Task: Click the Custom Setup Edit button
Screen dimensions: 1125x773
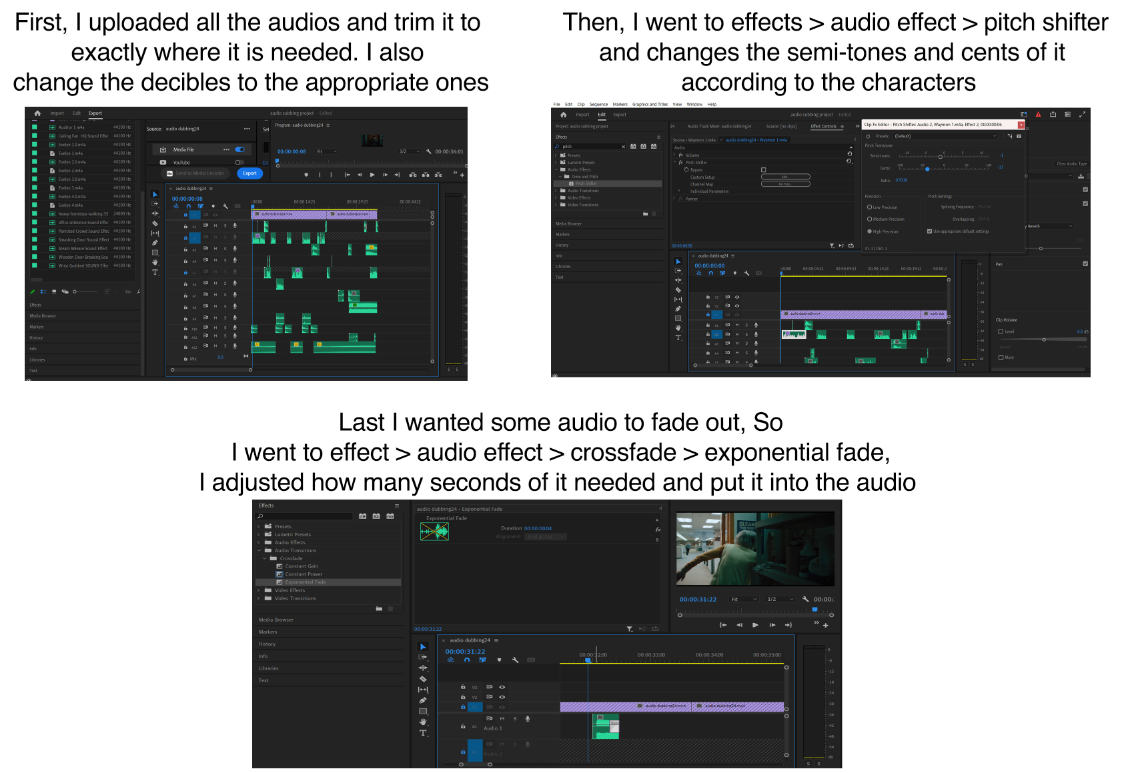Action: (x=786, y=177)
